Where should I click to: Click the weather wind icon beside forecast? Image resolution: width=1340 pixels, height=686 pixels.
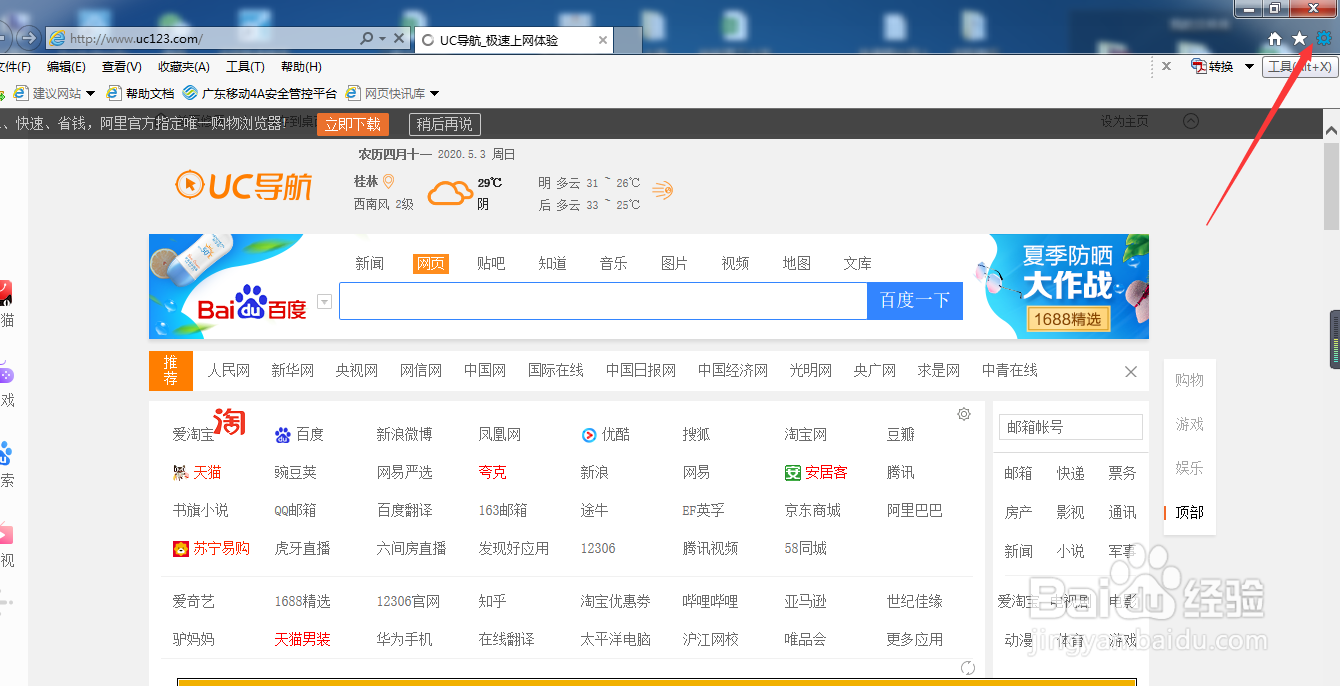[662, 190]
